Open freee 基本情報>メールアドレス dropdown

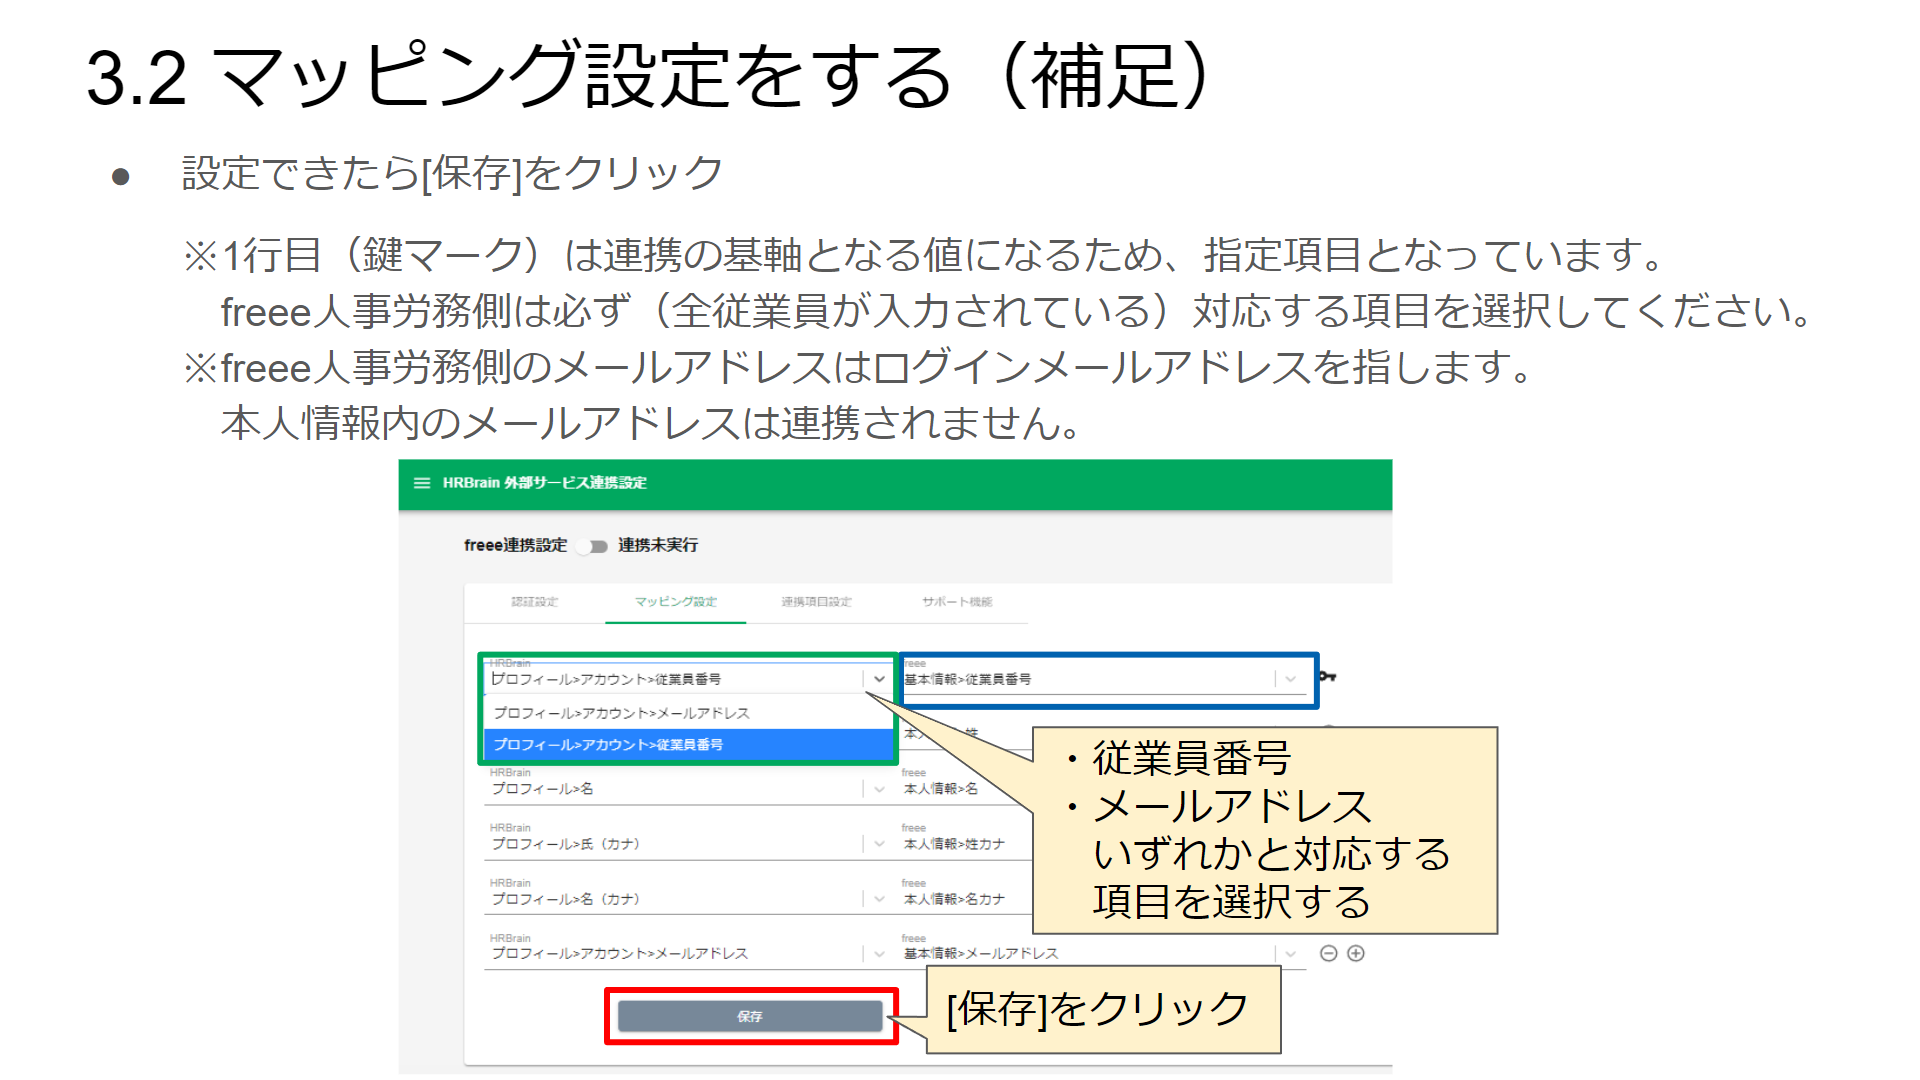pos(1291,954)
